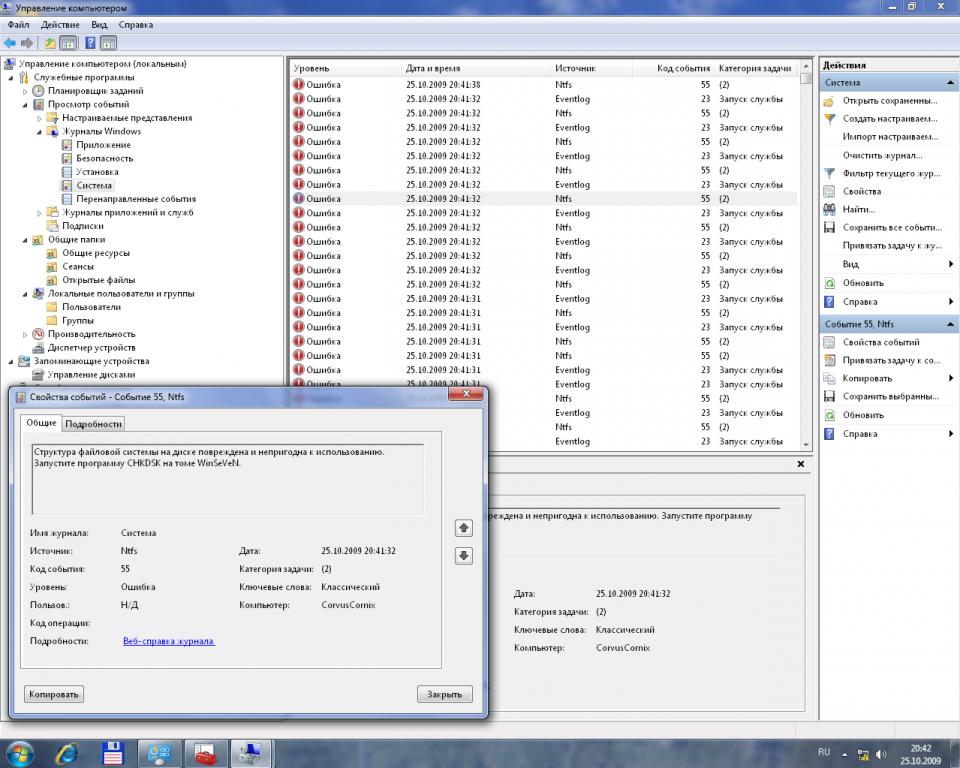Select Открытые файлы in the tree
The image size is (960, 768).
click(99, 280)
